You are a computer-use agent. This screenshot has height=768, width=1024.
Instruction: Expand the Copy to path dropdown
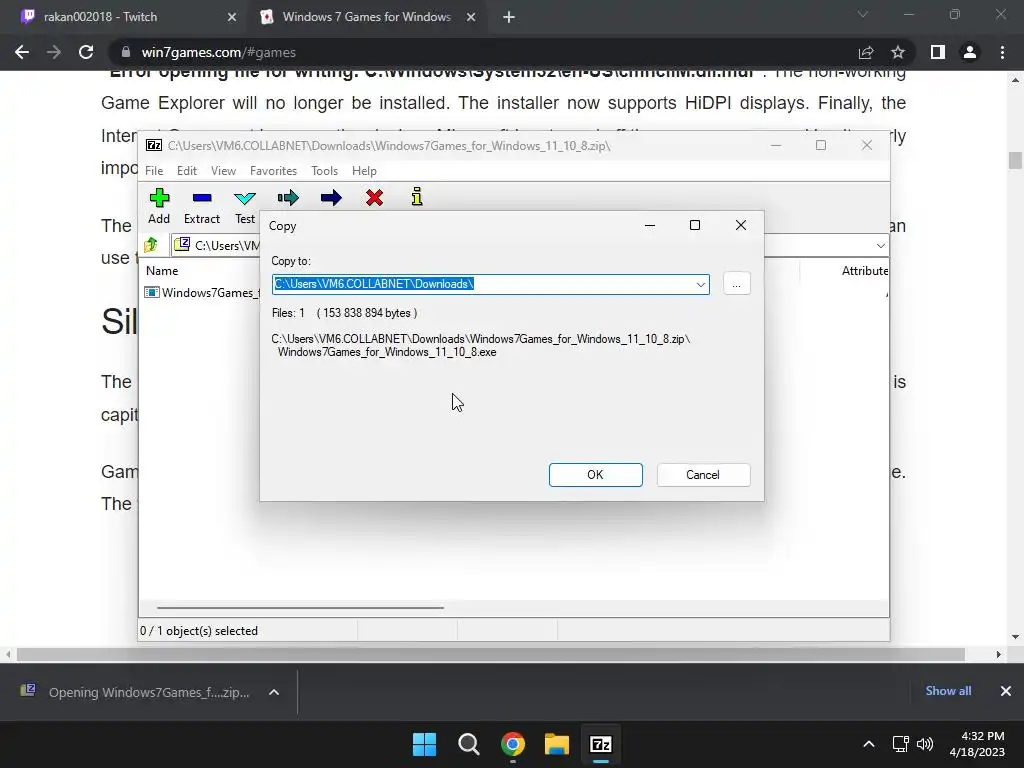click(701, 285)
